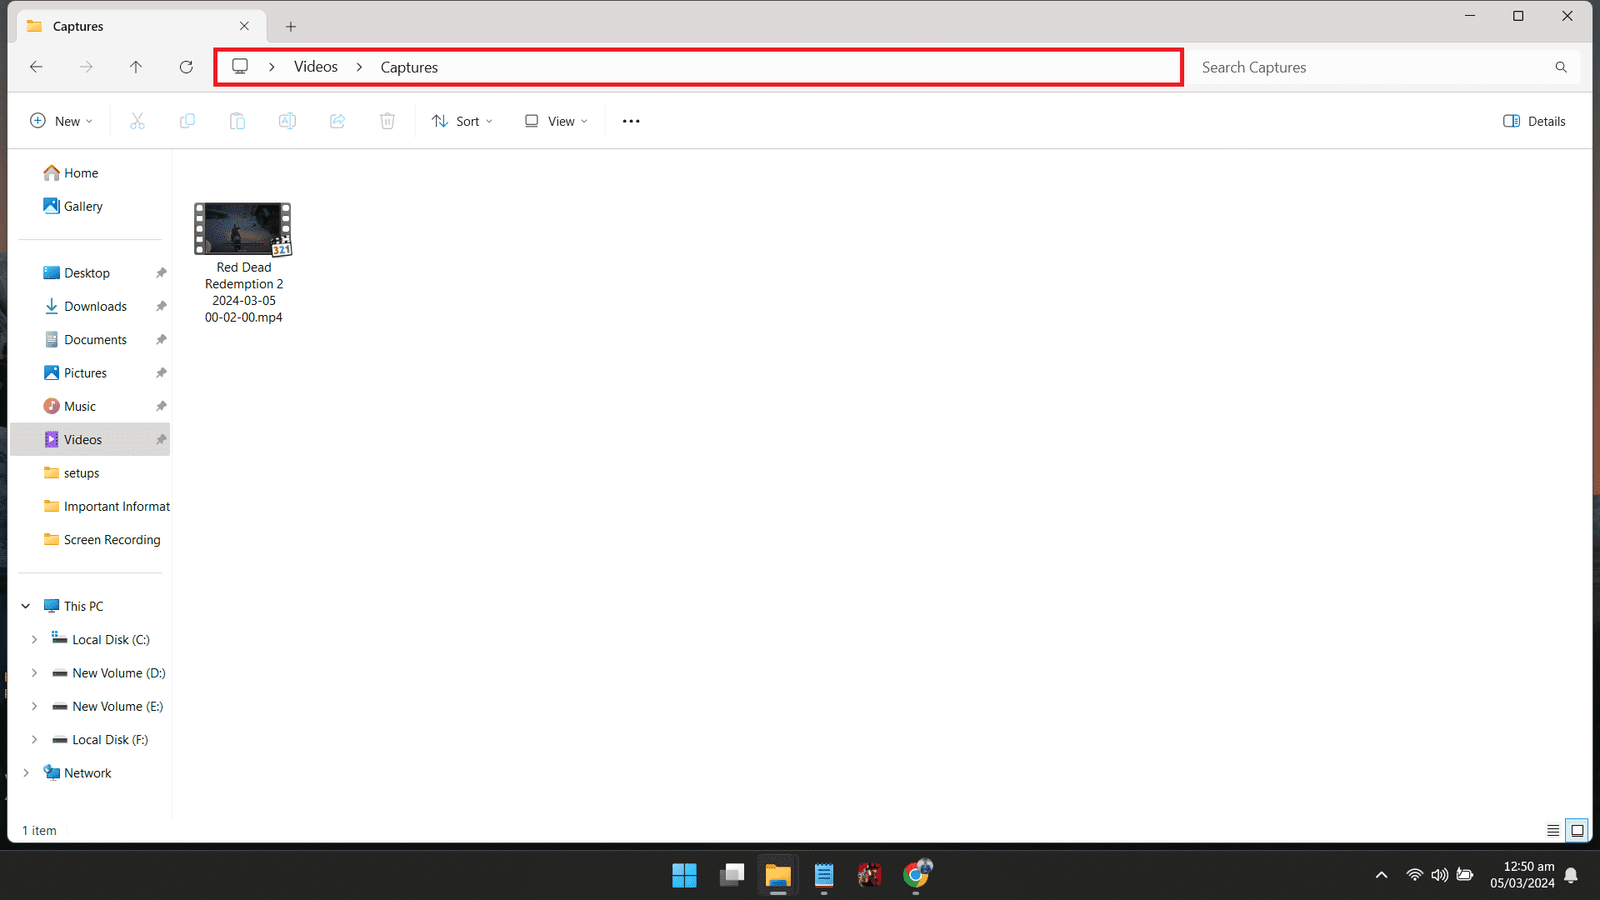Viewport: 1600px width, 900px height.
Task: Open the See more three-dots menu
Action: click(x=631, y=121)
